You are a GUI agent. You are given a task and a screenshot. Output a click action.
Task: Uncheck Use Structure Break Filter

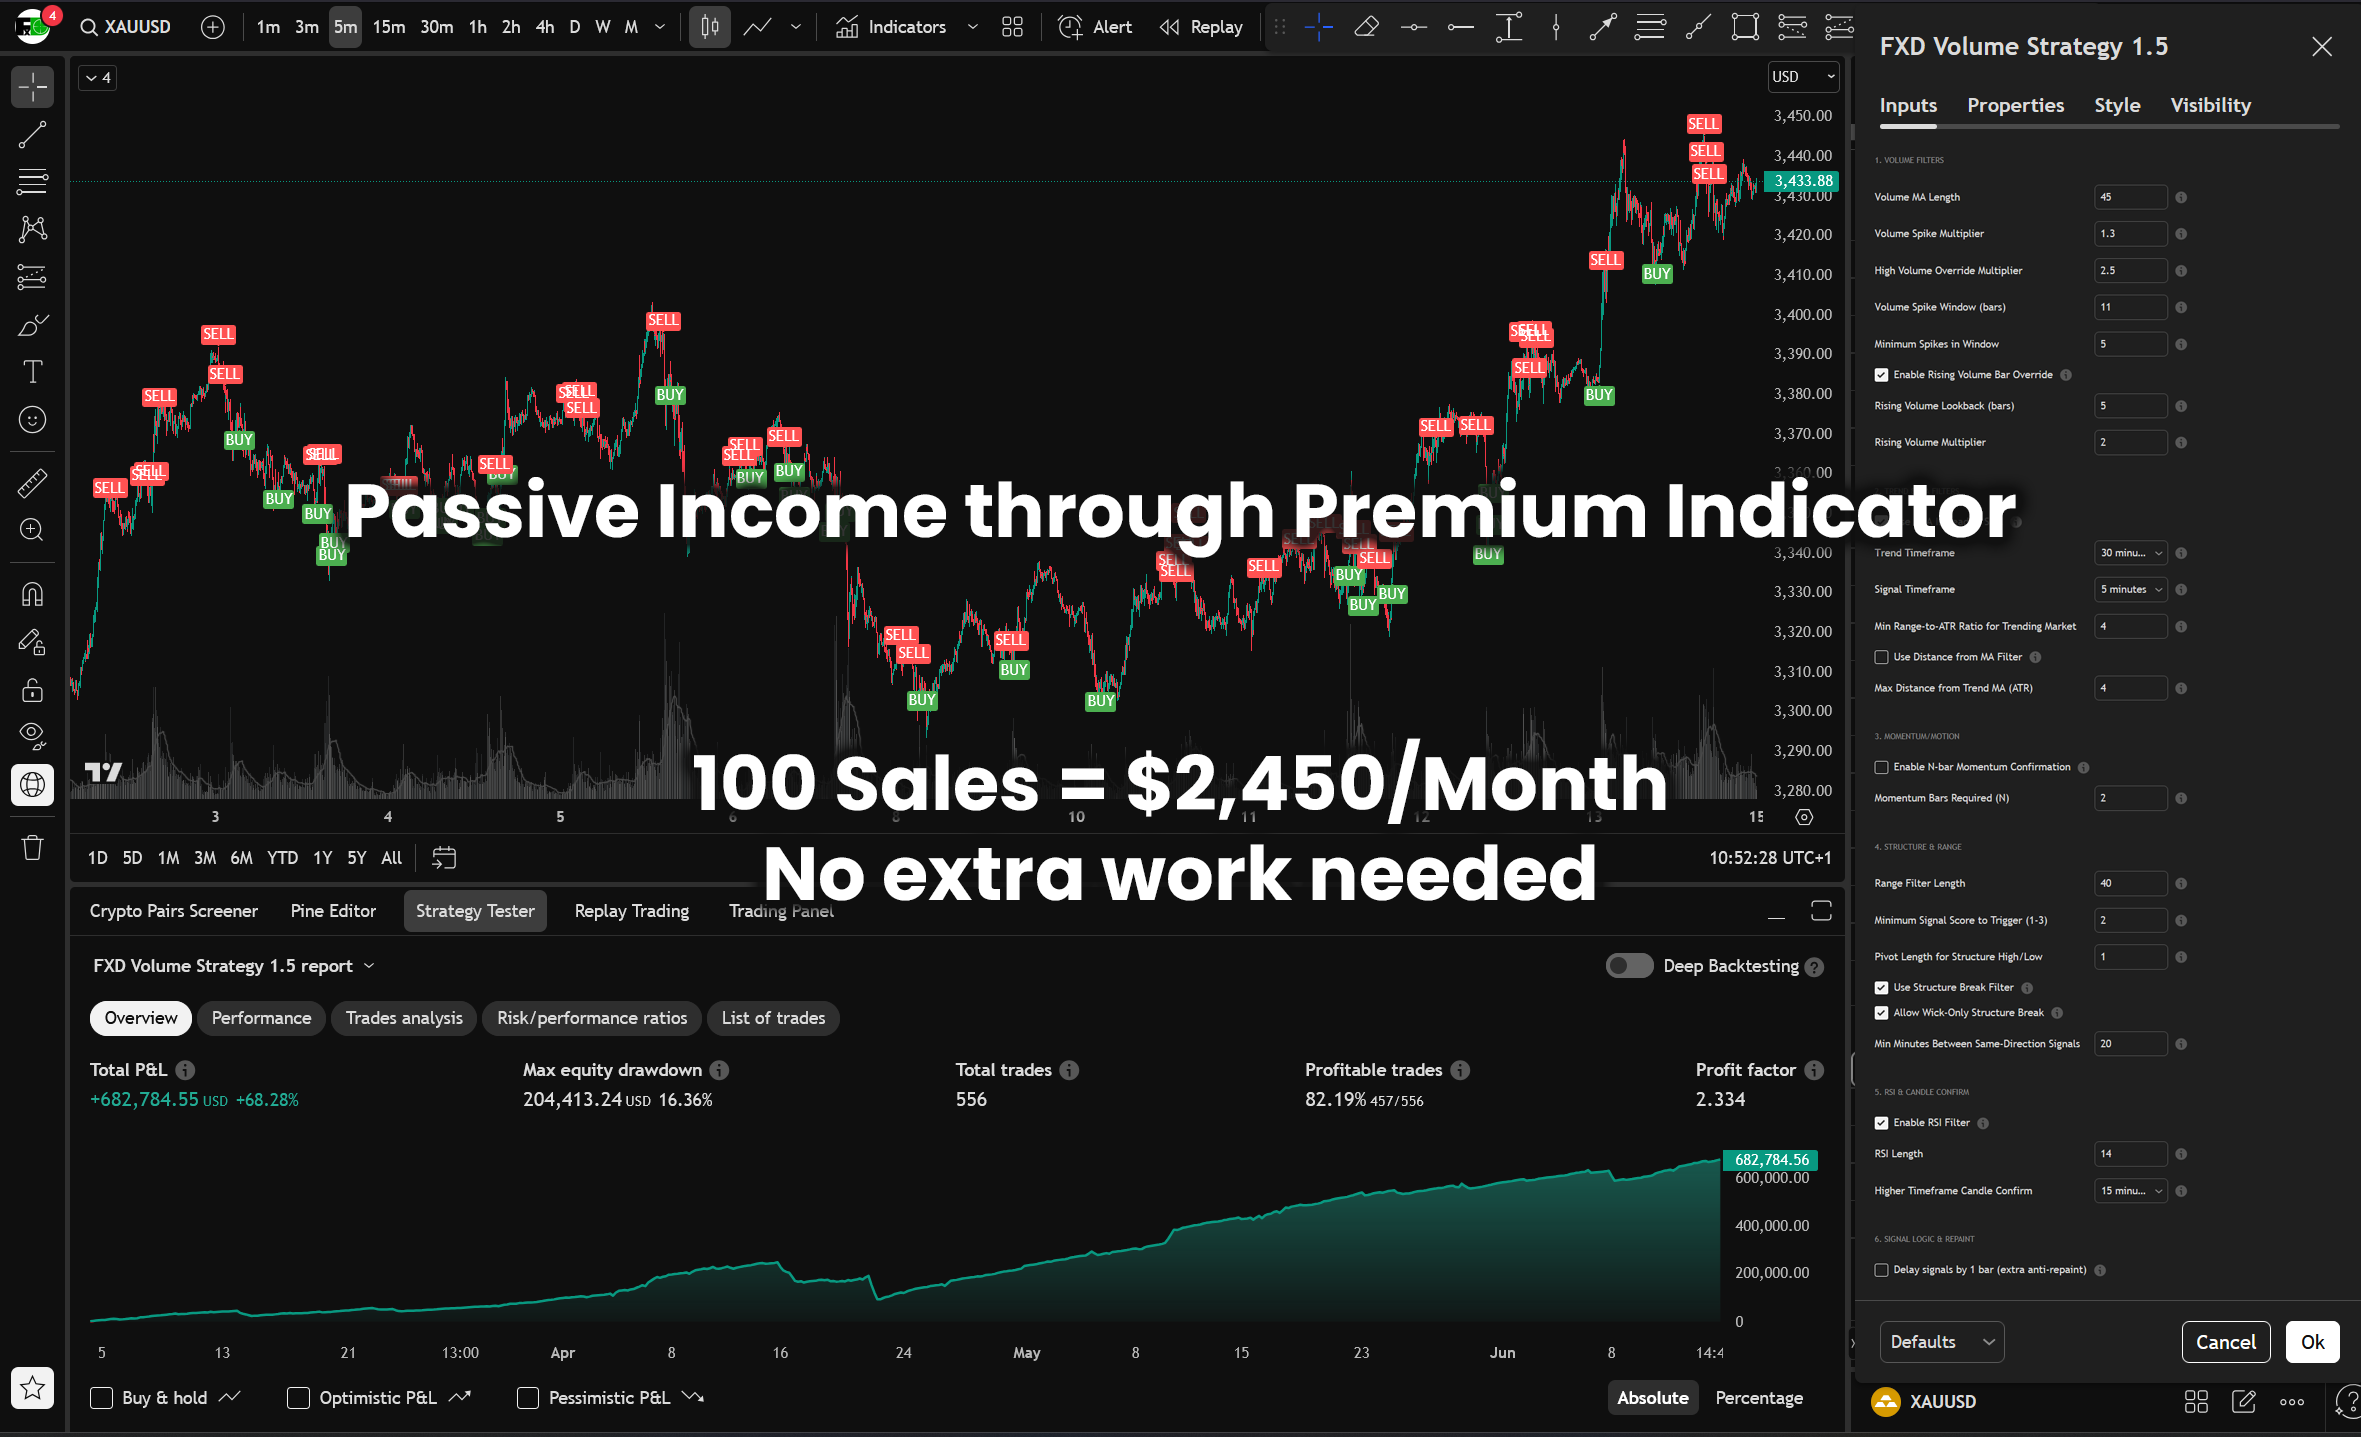pyautogui.click(x=1881, y=987)
